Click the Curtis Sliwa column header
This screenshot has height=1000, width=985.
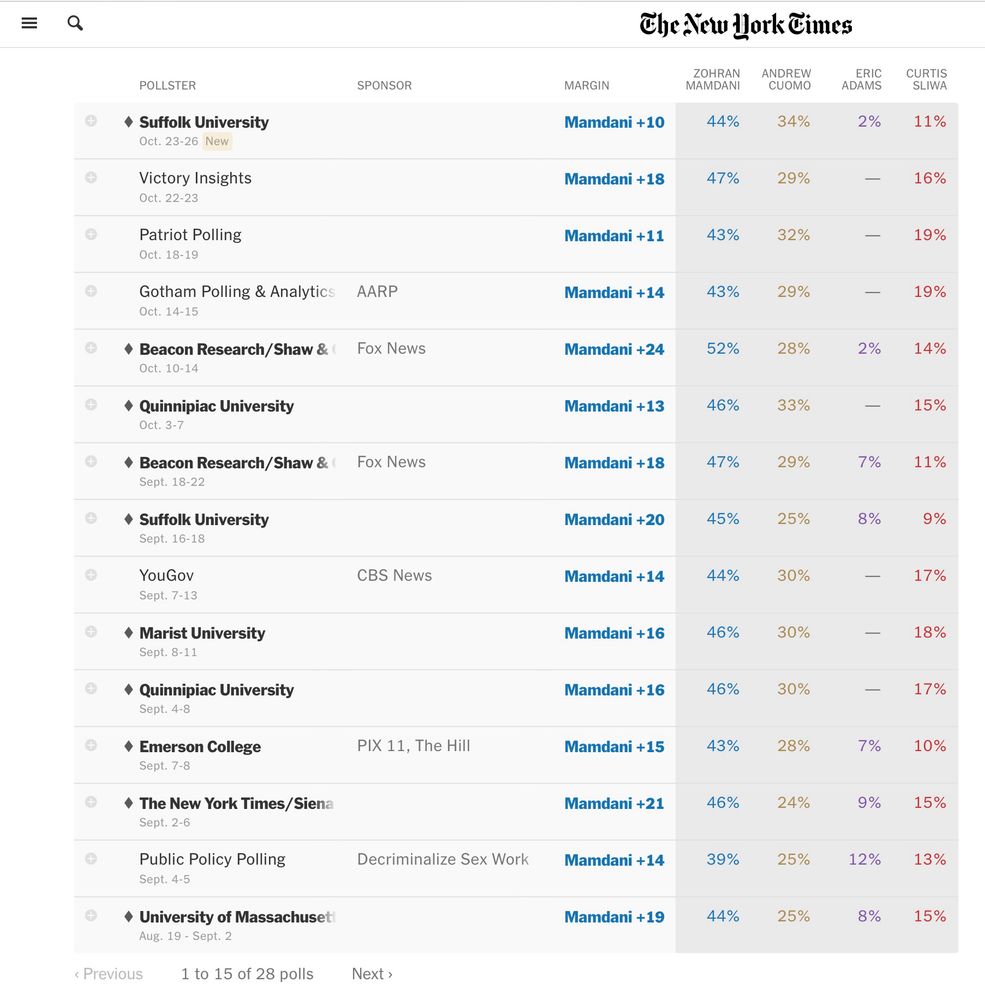(926, 79)
